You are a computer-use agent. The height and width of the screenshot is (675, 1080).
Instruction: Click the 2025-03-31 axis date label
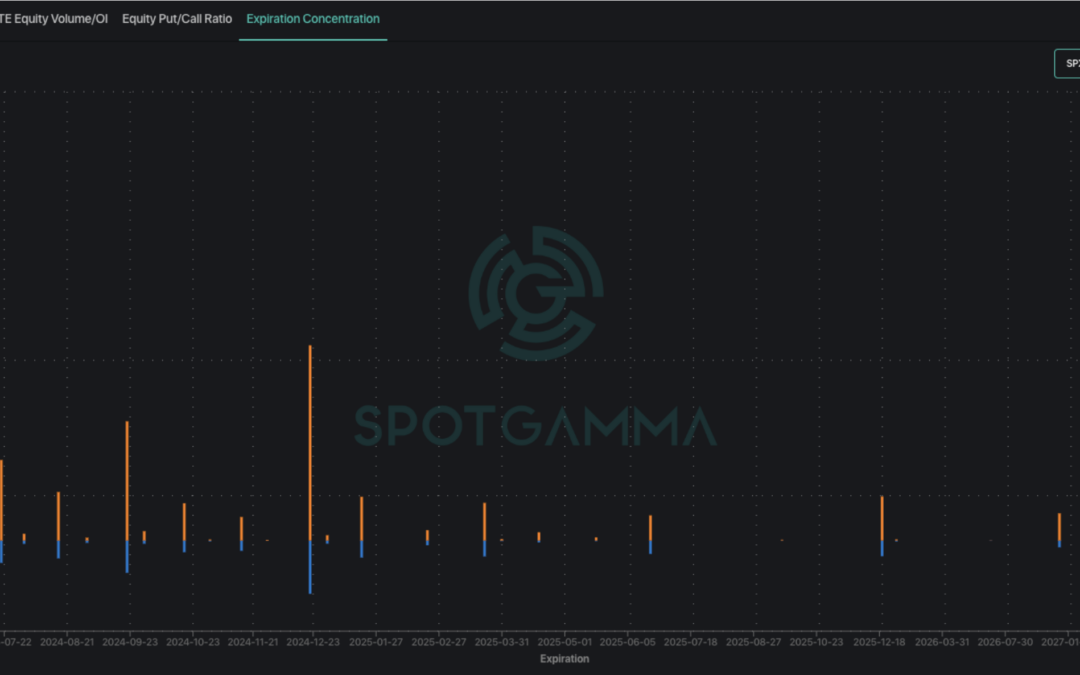502,642
